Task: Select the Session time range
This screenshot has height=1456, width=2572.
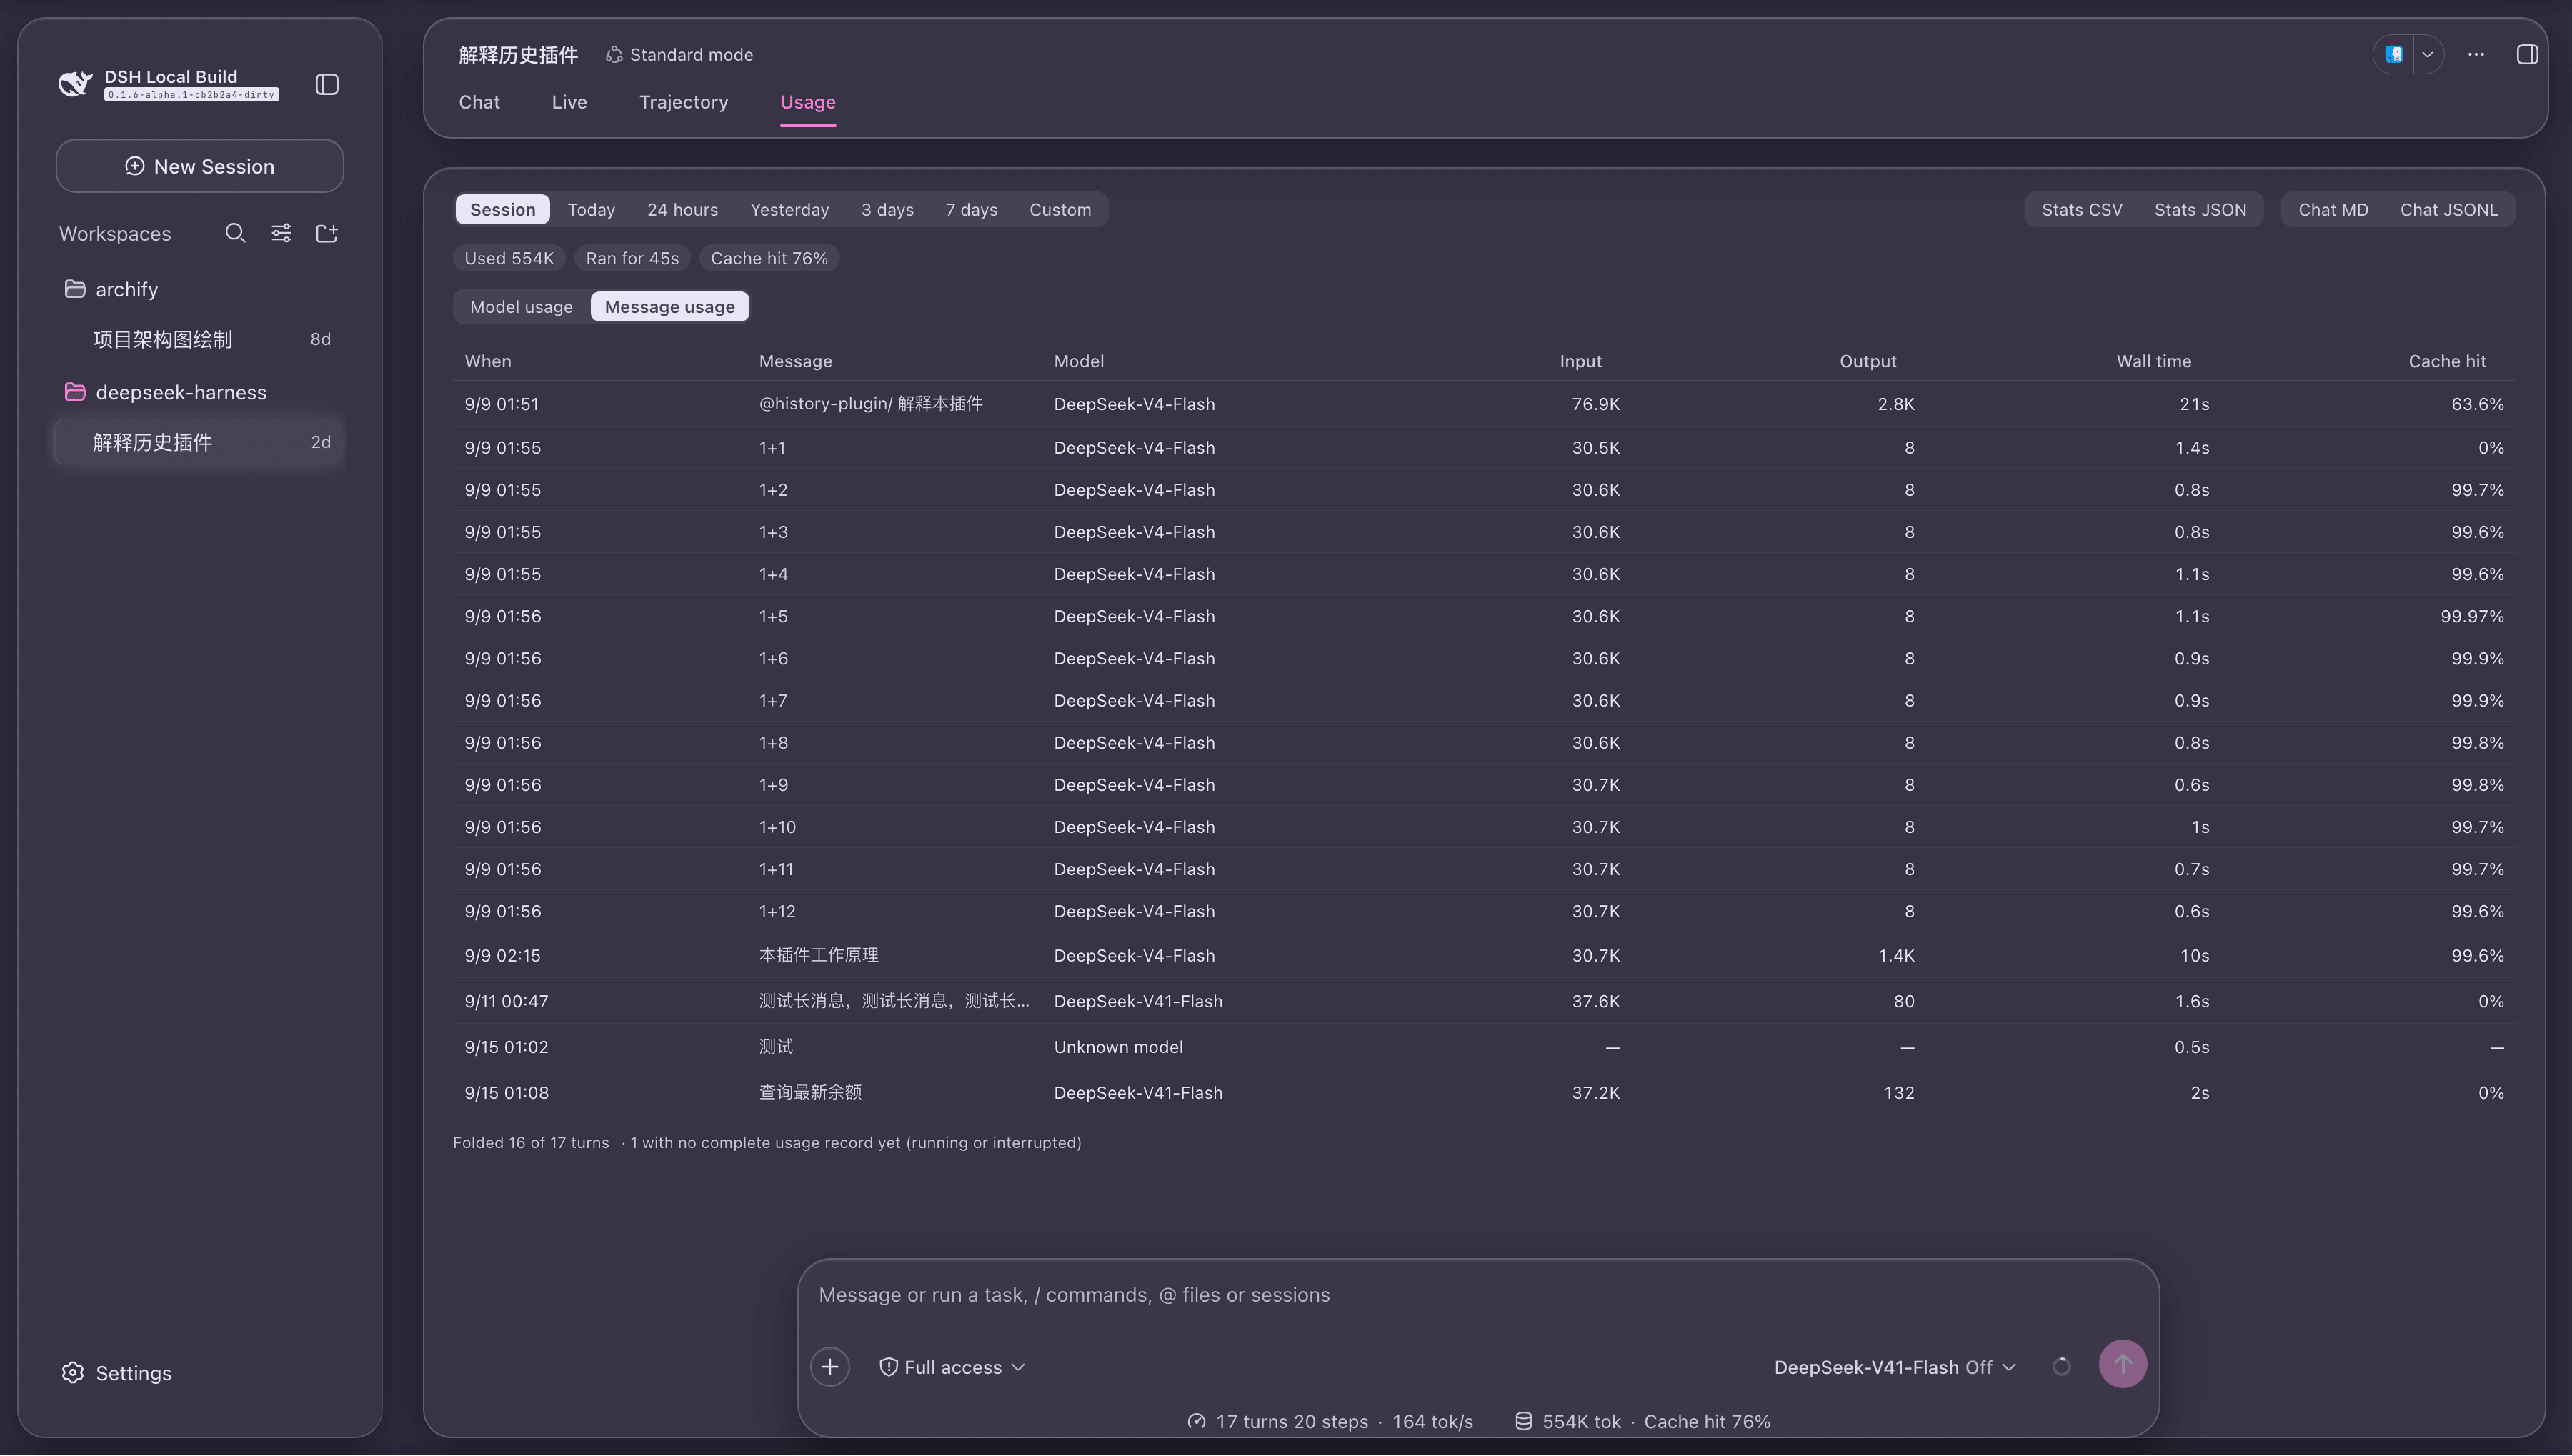Action: [502, 210]
